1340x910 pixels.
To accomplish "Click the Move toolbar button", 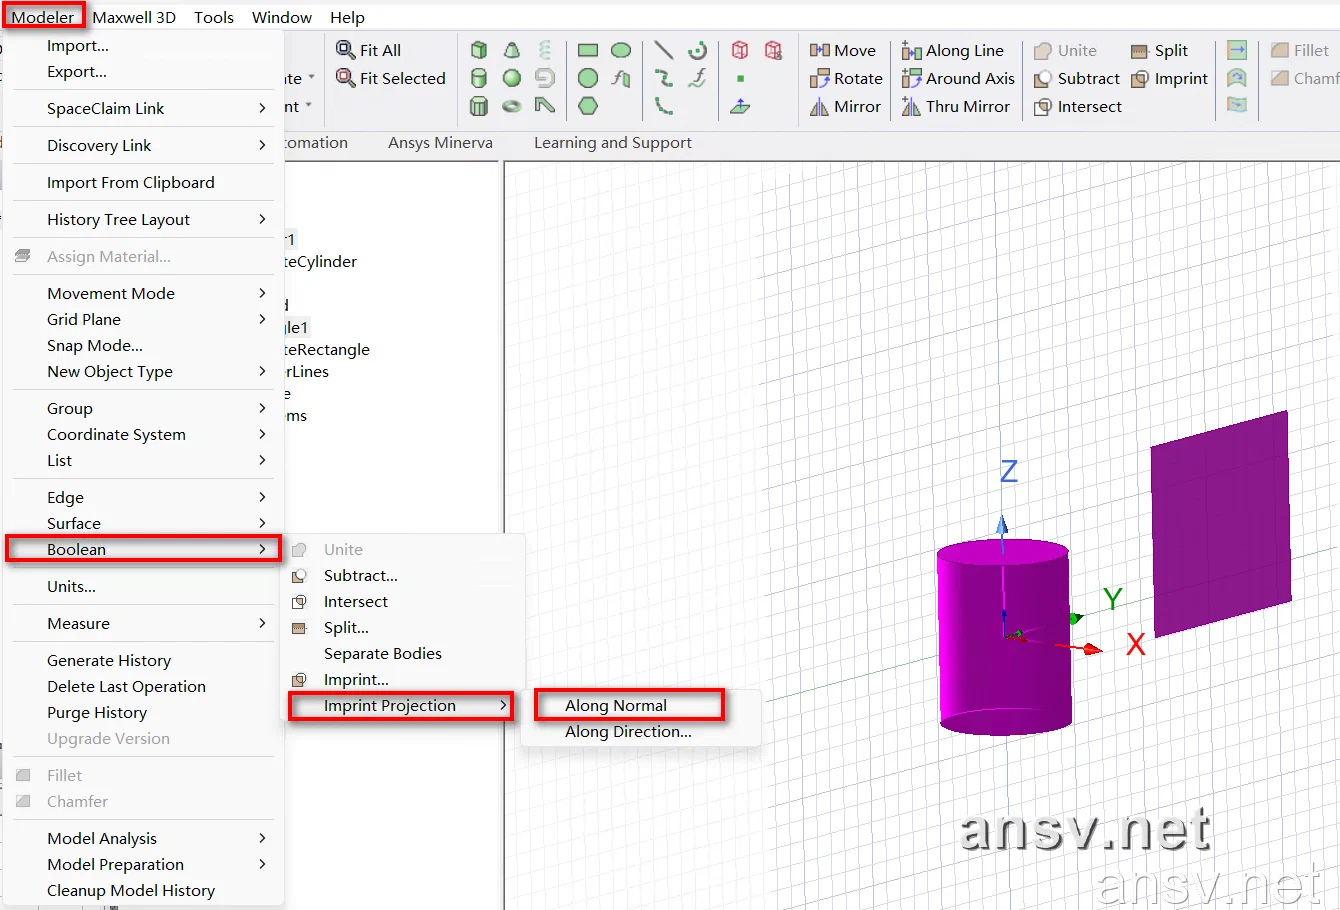I will coord(843,50).
